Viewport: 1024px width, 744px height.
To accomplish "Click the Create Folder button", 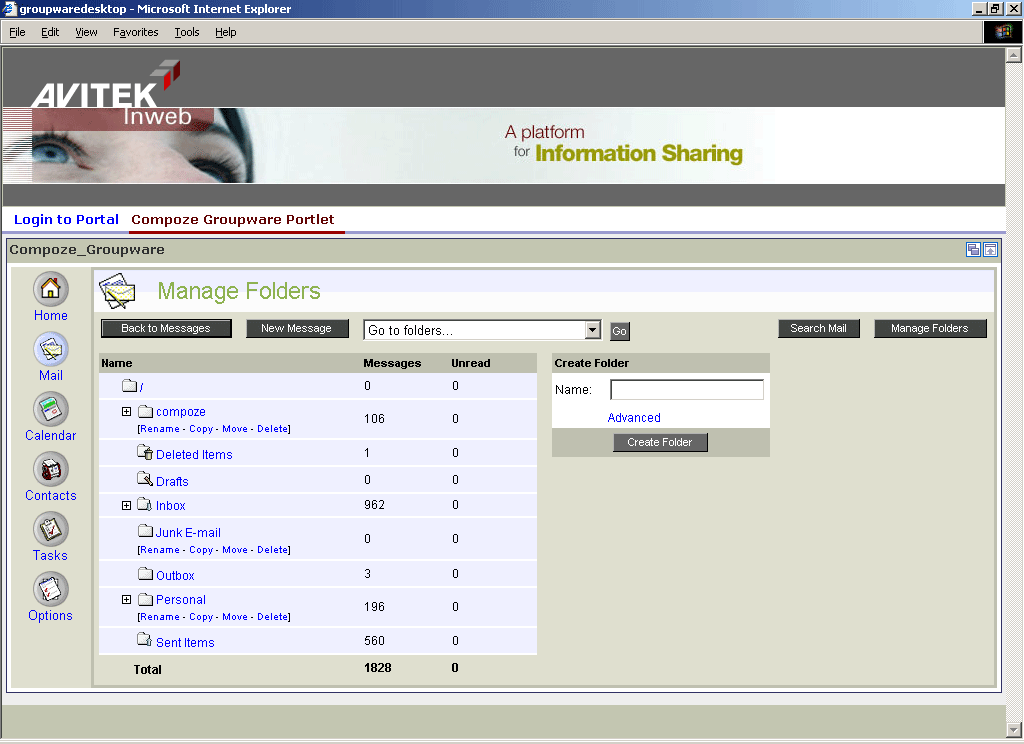I will 660,442.
